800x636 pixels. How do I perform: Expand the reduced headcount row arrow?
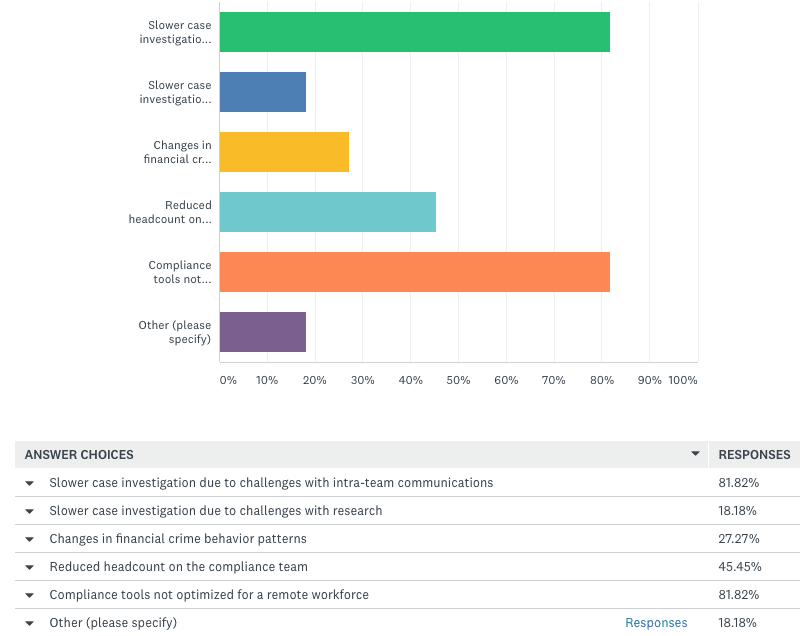[30, 567]
